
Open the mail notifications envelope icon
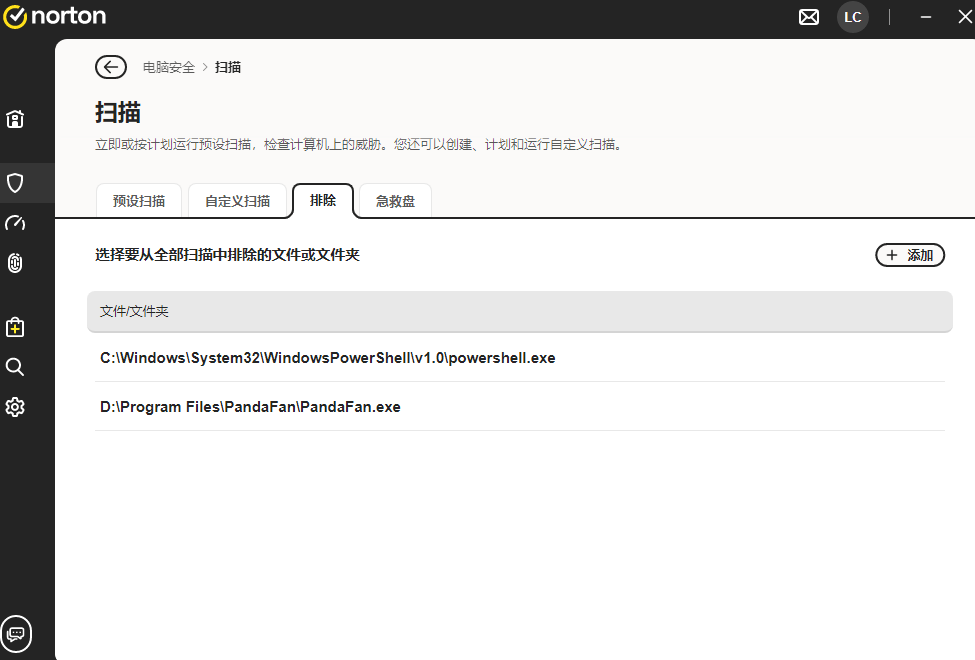809,17
